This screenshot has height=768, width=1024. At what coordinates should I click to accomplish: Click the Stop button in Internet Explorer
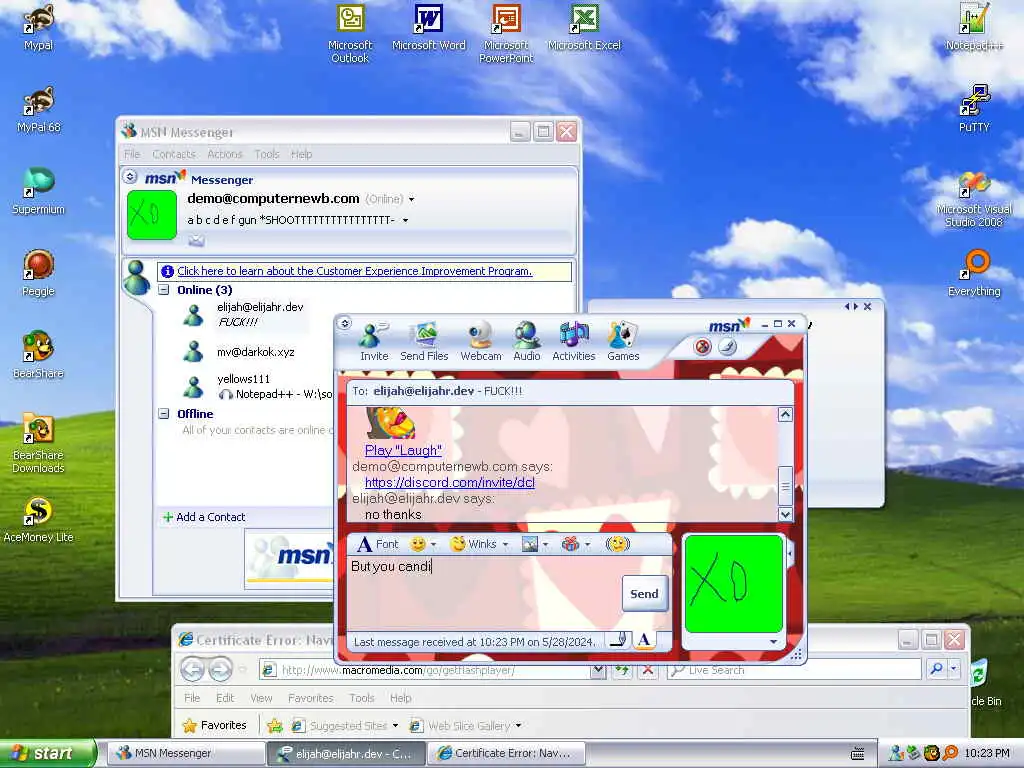[x=647, y=670]
